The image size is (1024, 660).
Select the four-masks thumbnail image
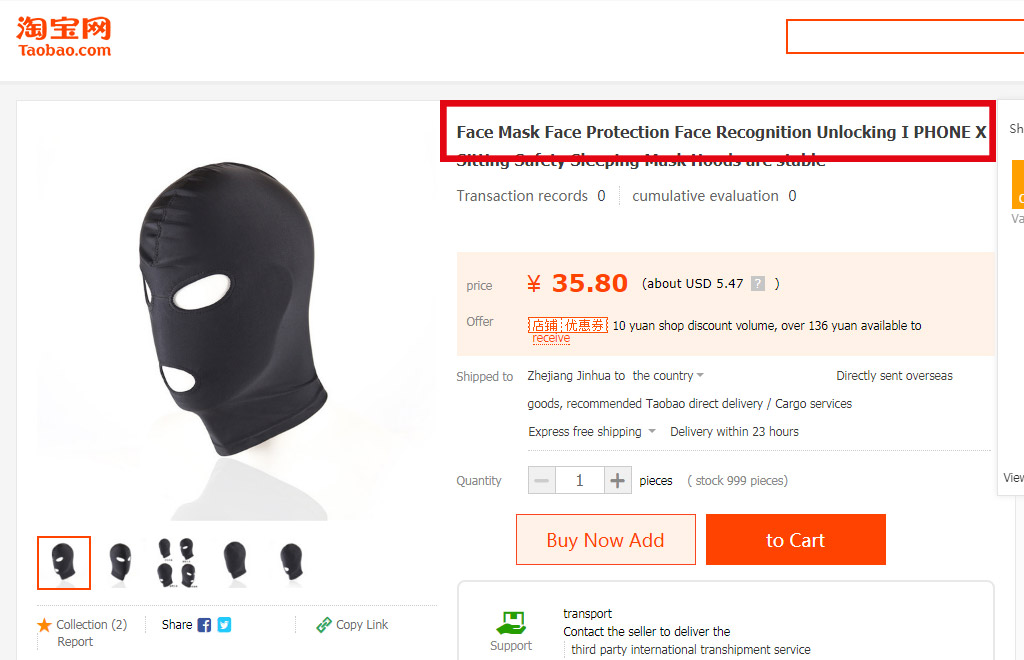(x=177, y=563)
